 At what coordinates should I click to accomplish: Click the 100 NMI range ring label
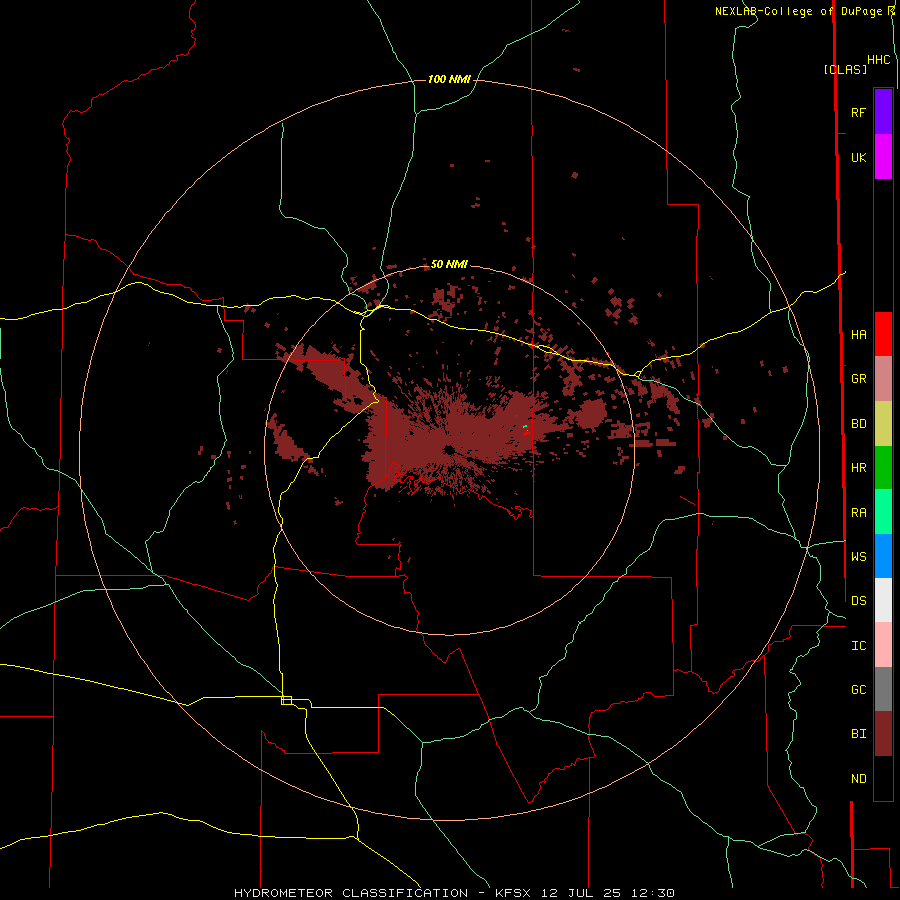(449, 79)
